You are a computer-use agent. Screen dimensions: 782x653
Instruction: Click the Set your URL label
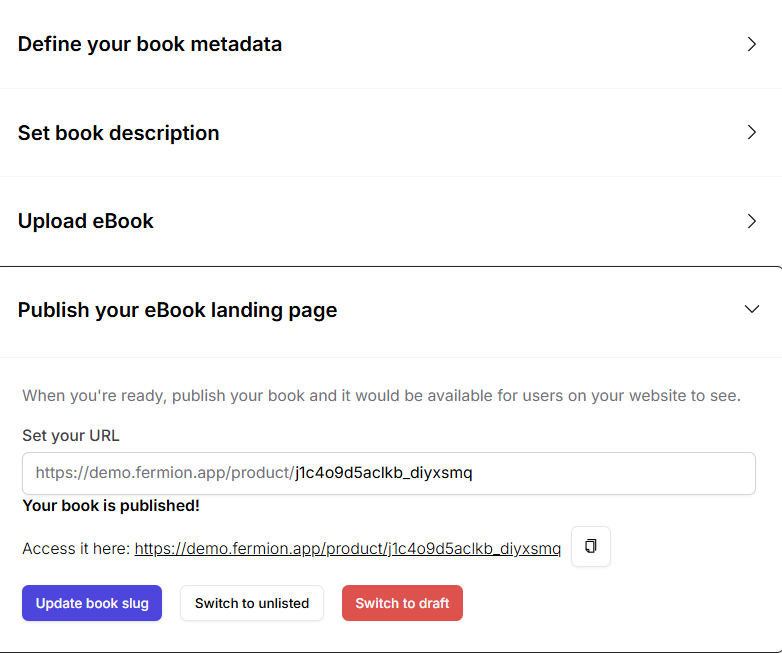(71, 436)
